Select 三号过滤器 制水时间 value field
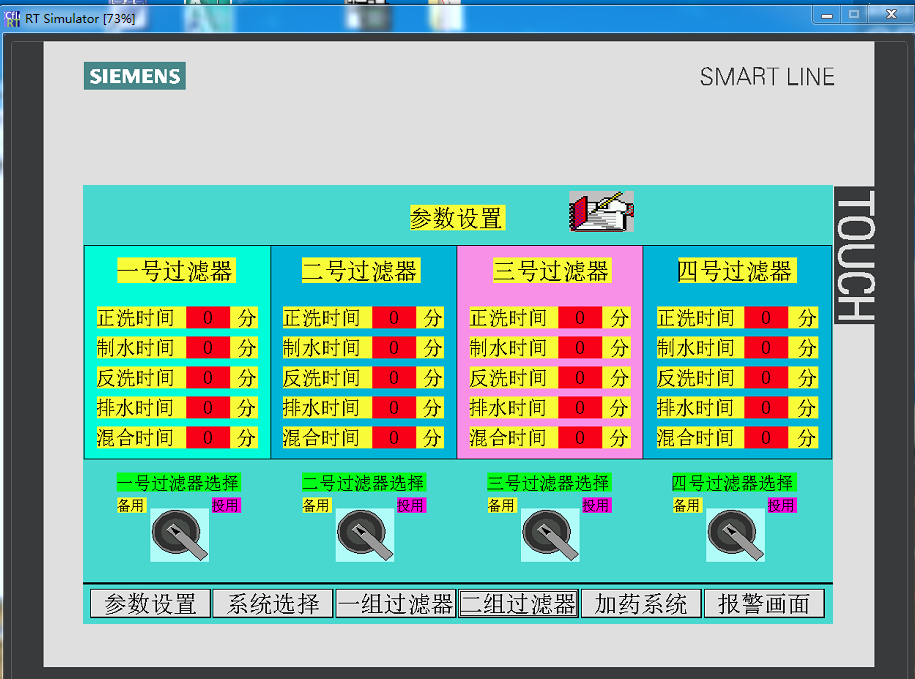This screenshot has width=915, height=679. pos(580,348)
